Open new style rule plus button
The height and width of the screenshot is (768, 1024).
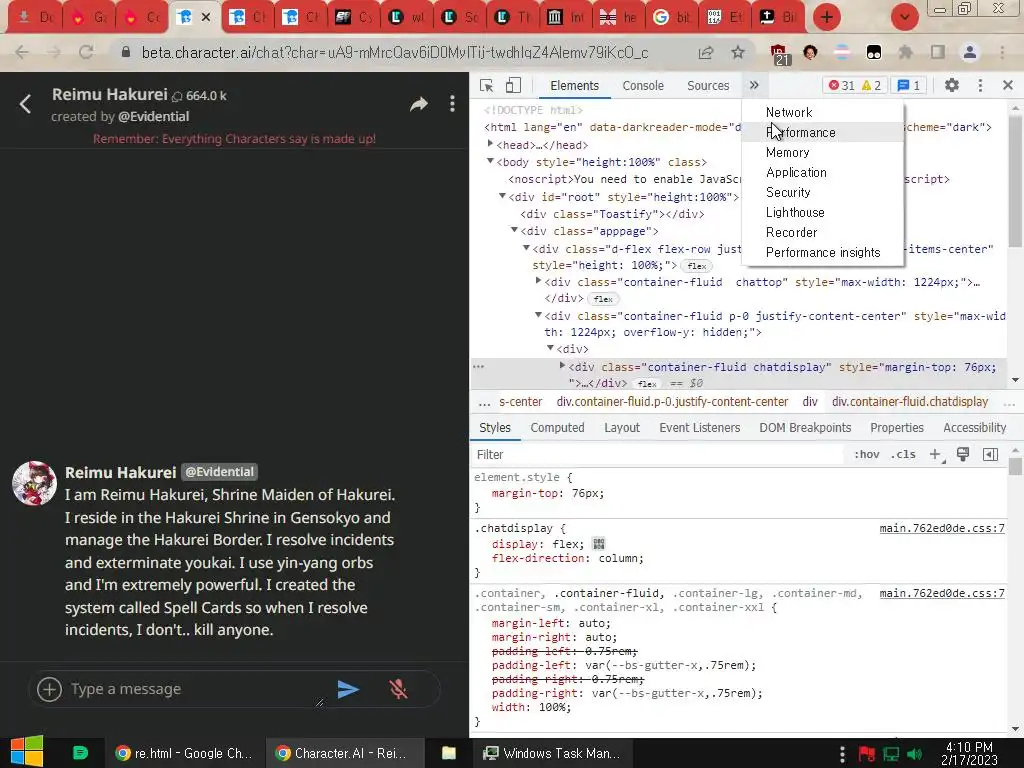[x=936, y=455]
